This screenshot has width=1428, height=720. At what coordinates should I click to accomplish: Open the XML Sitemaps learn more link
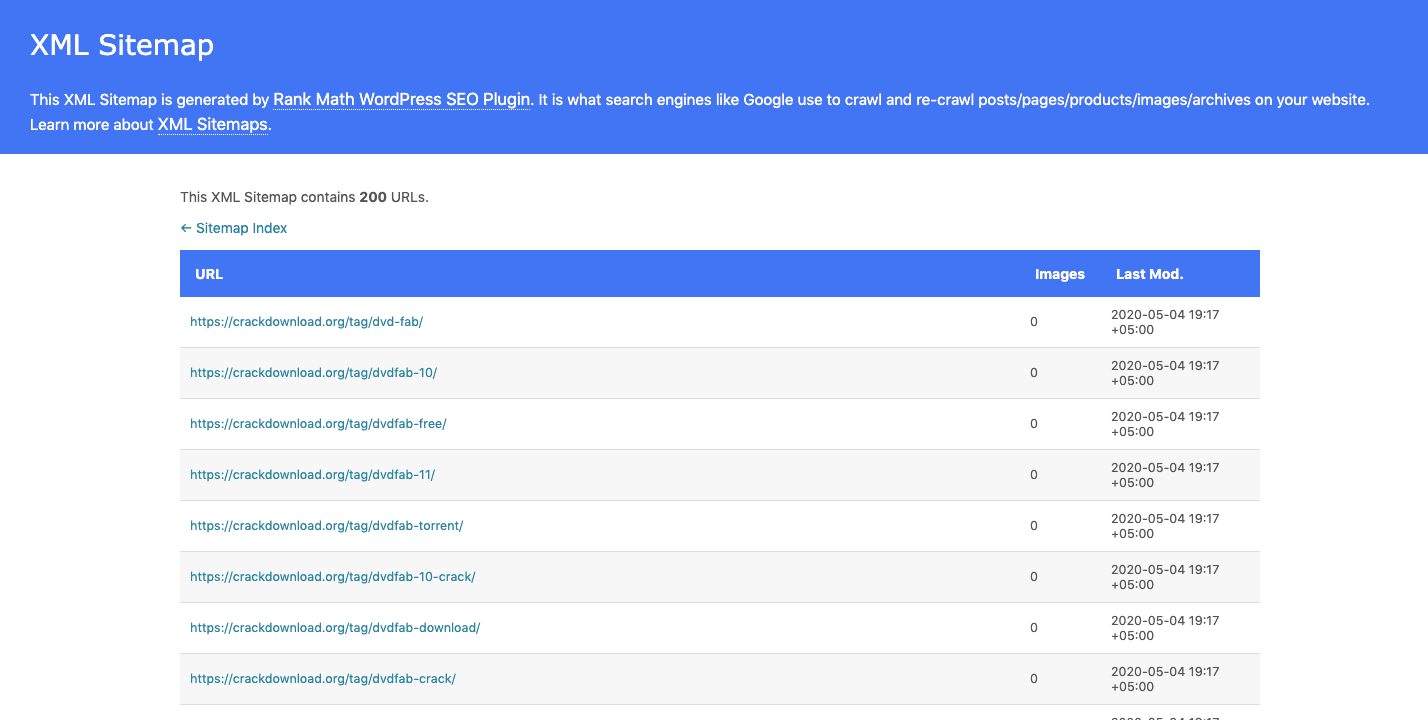(213, 125)
